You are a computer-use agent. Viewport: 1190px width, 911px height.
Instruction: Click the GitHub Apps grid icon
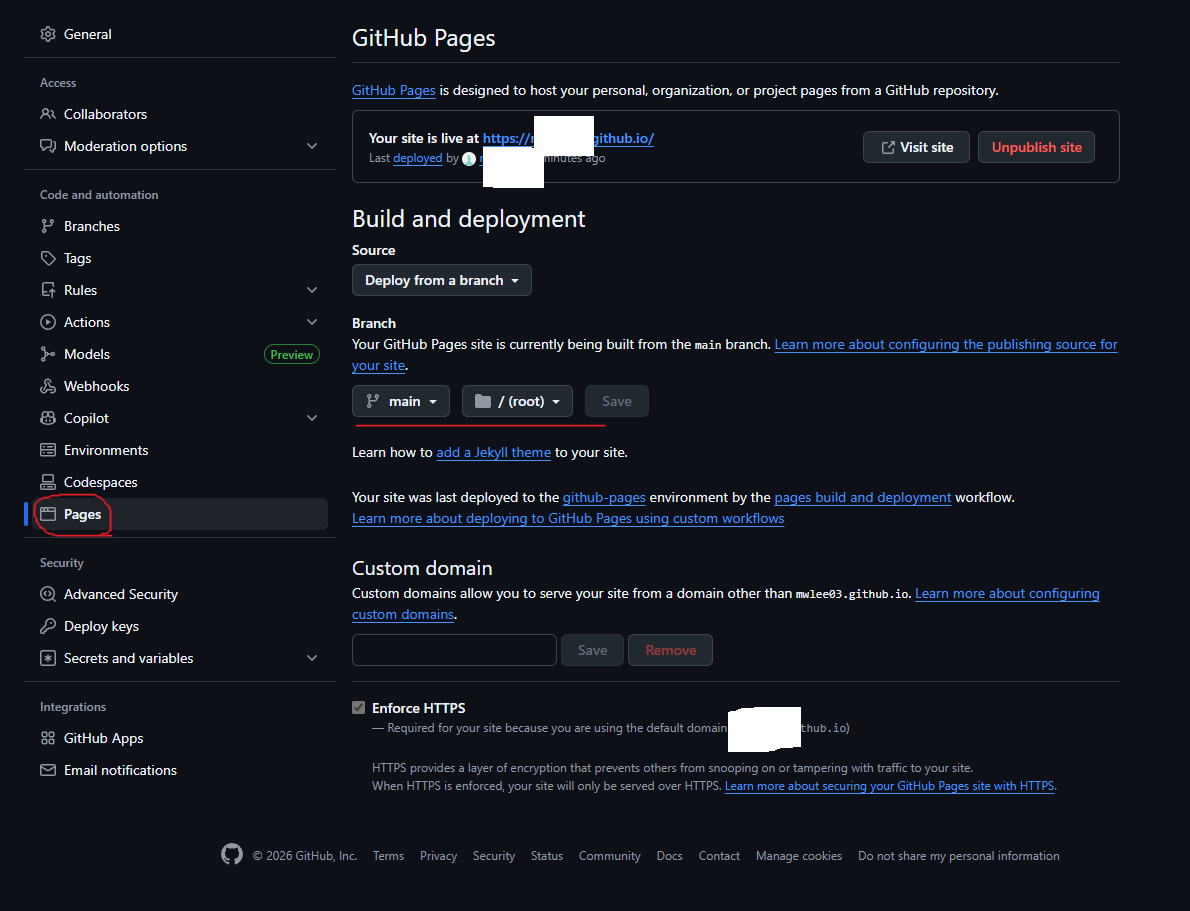click(x=48, y=738)
